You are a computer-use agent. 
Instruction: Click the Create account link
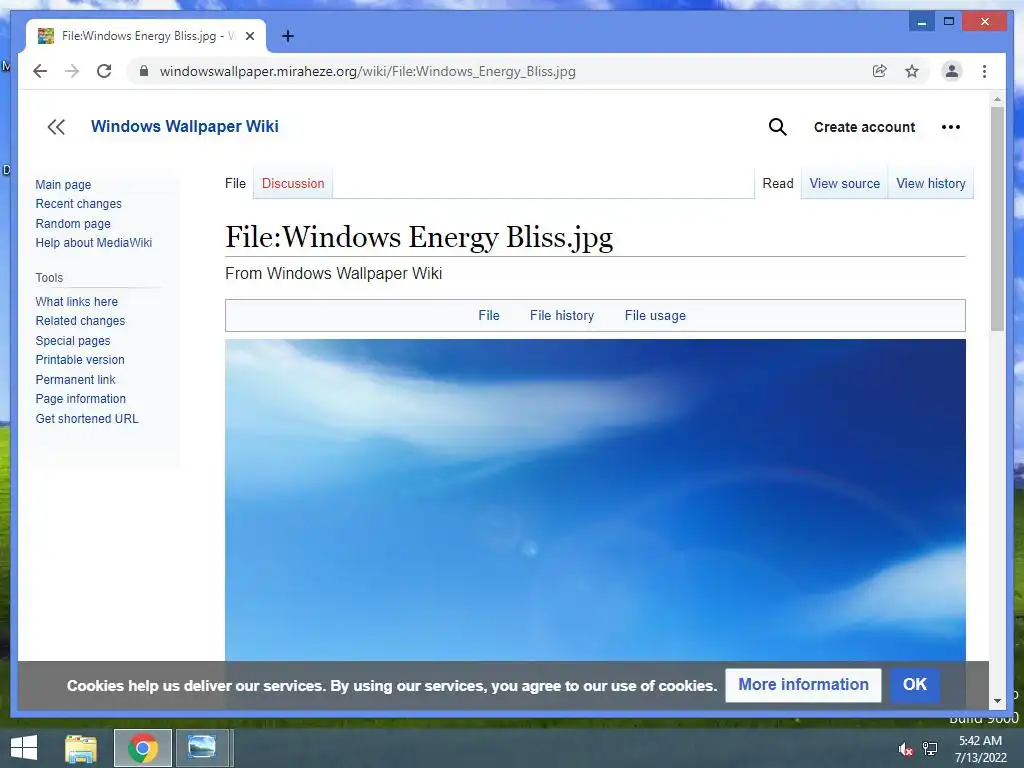point(864,127)
